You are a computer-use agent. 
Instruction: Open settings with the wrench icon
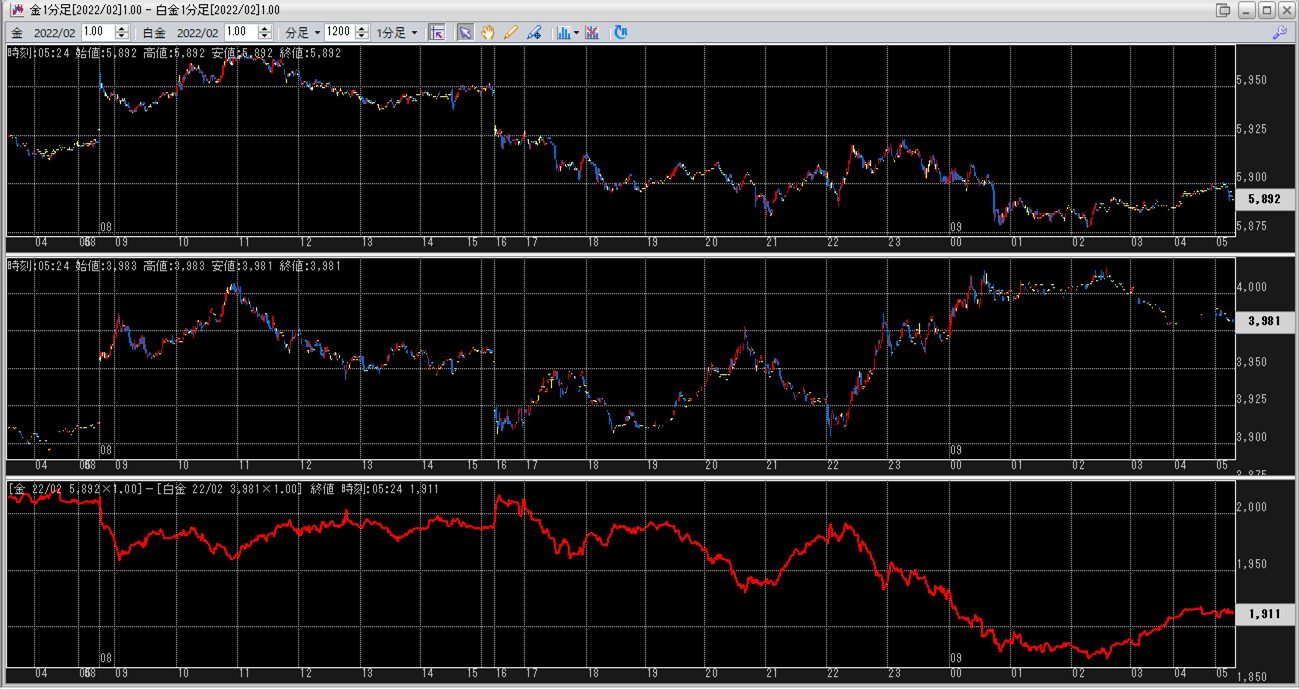[1279, 32]
